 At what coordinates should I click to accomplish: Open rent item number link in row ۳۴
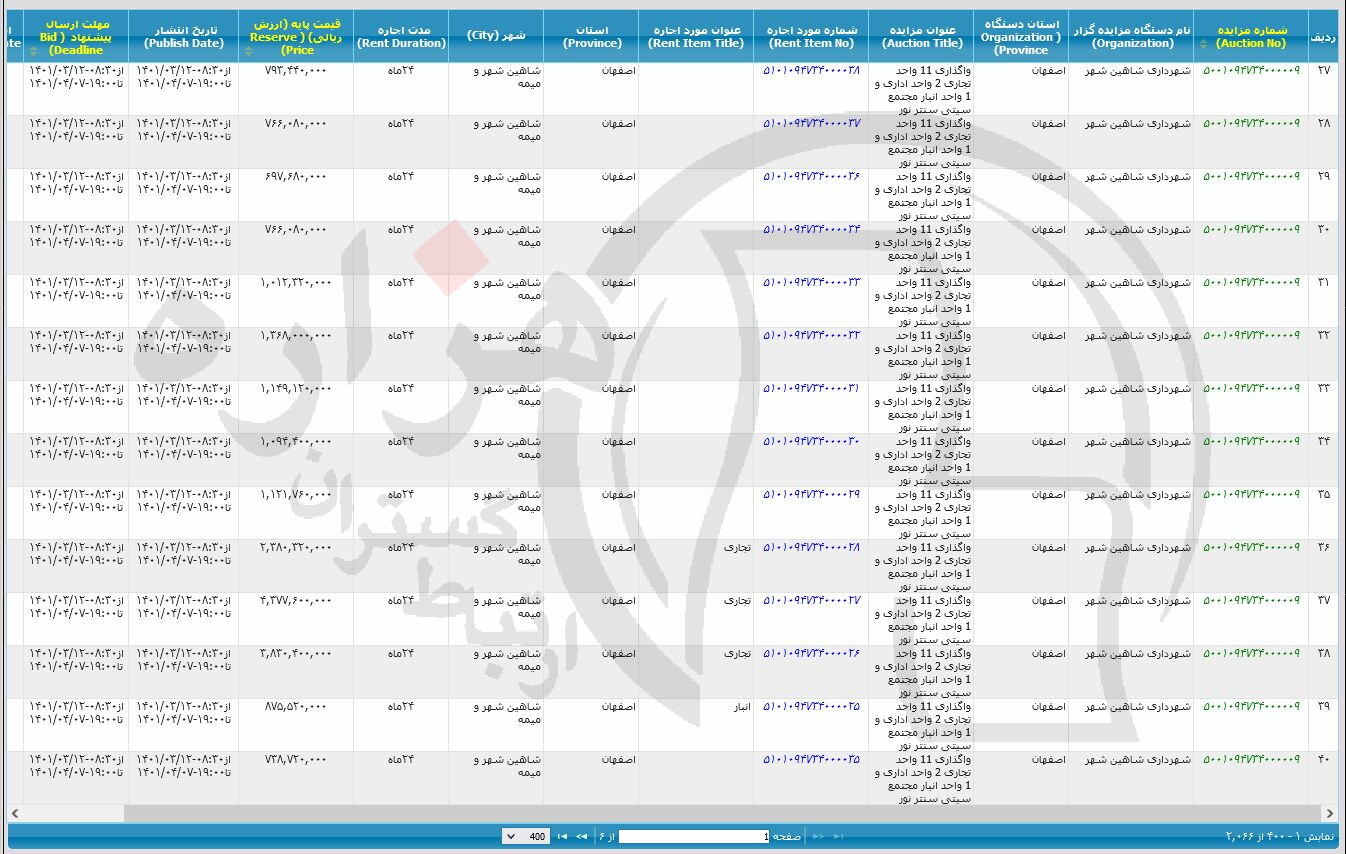click(x=811, y=441)
